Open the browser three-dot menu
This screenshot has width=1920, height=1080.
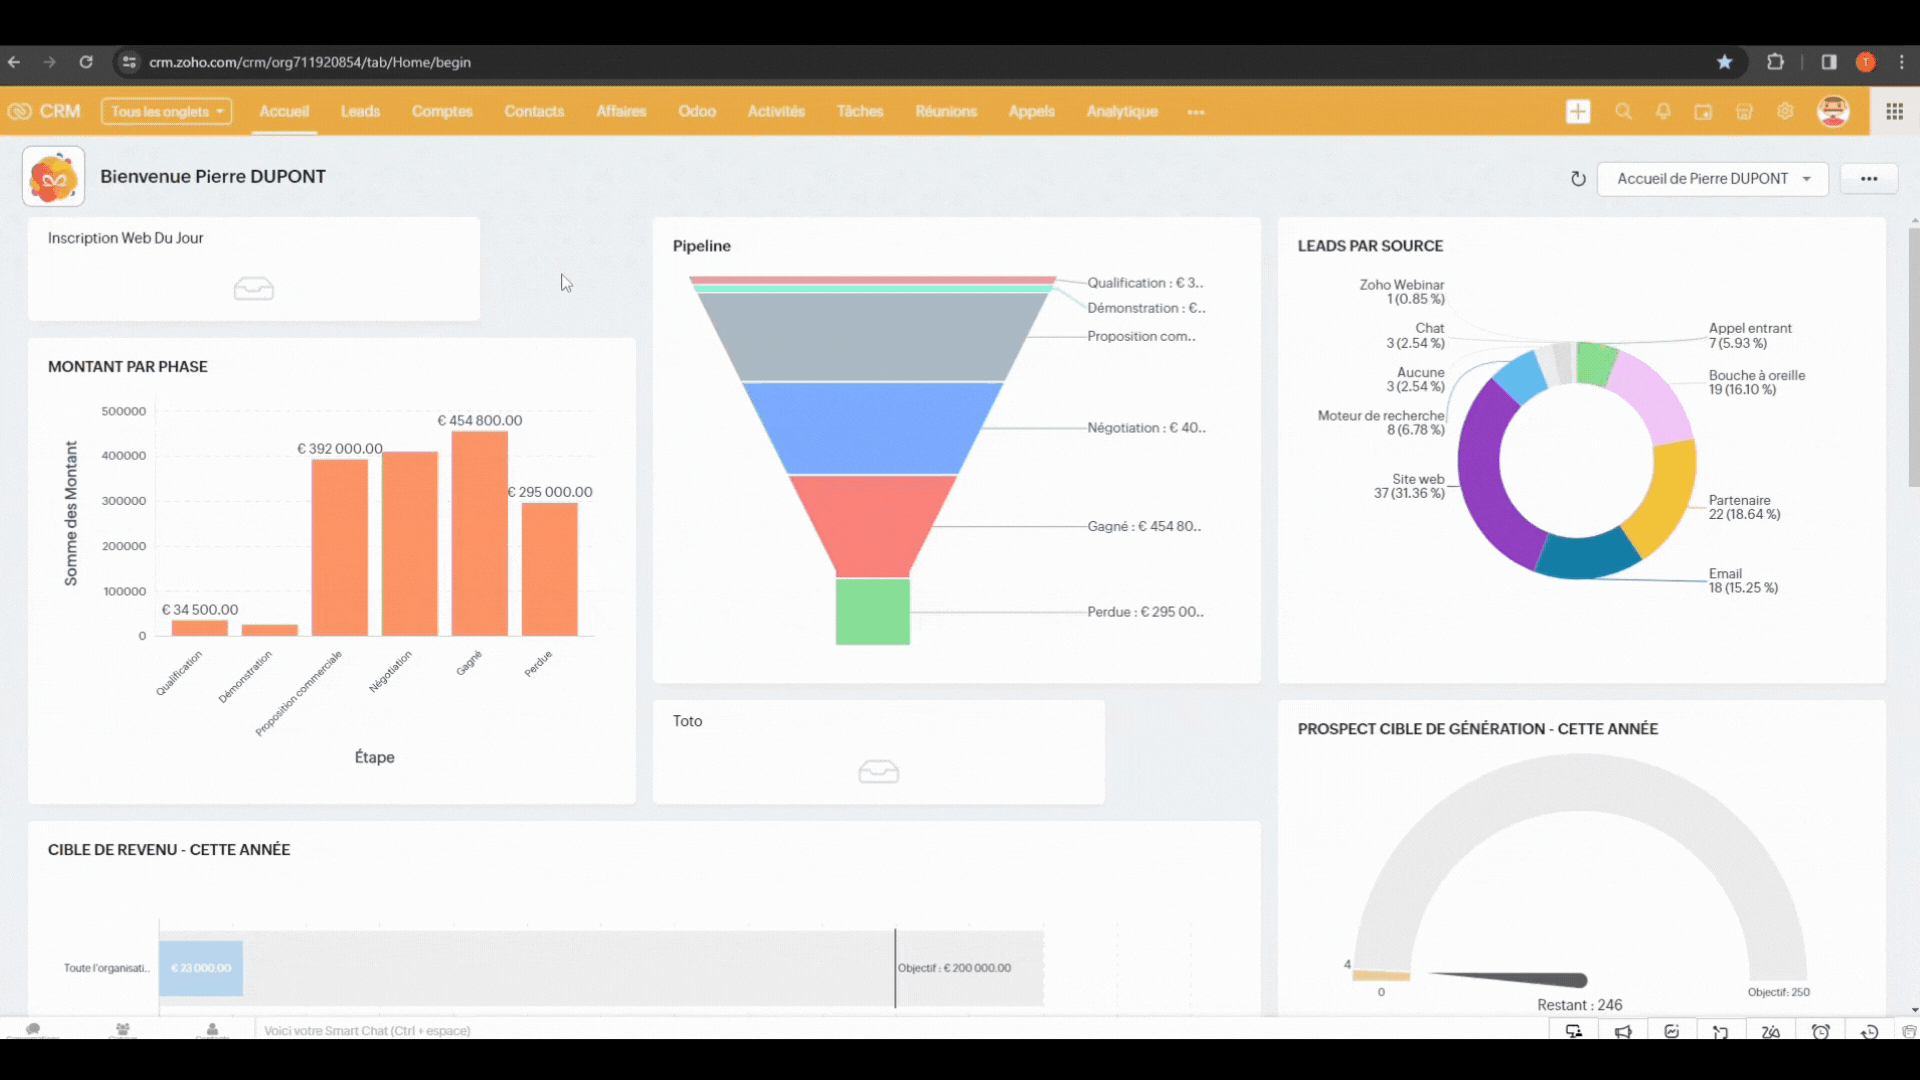1902,62
